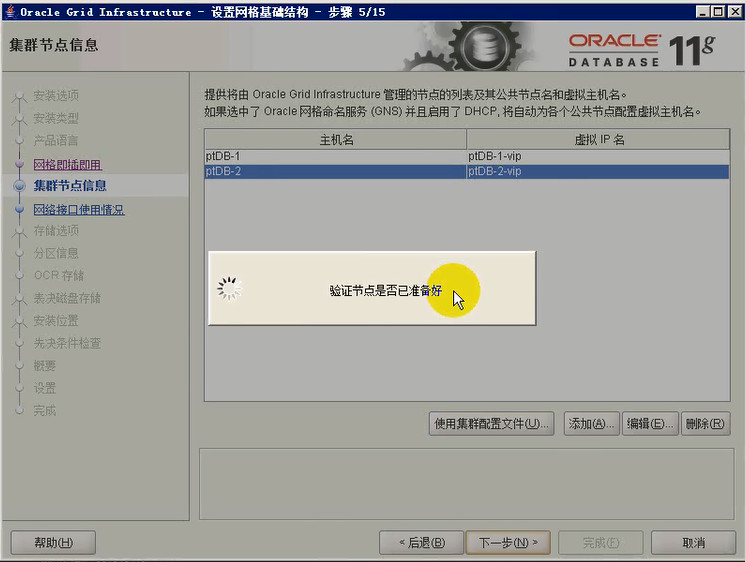Maximize the installer window

click(x=718, y=11)
